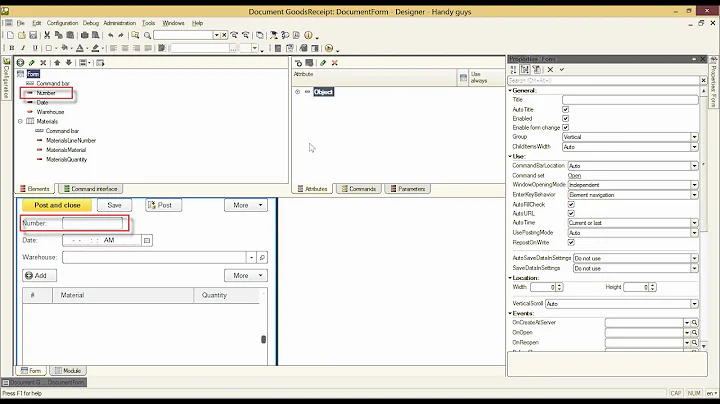Click the red X delete attribute icon
The width and height of the screenshot is (720, 404).
335,63
